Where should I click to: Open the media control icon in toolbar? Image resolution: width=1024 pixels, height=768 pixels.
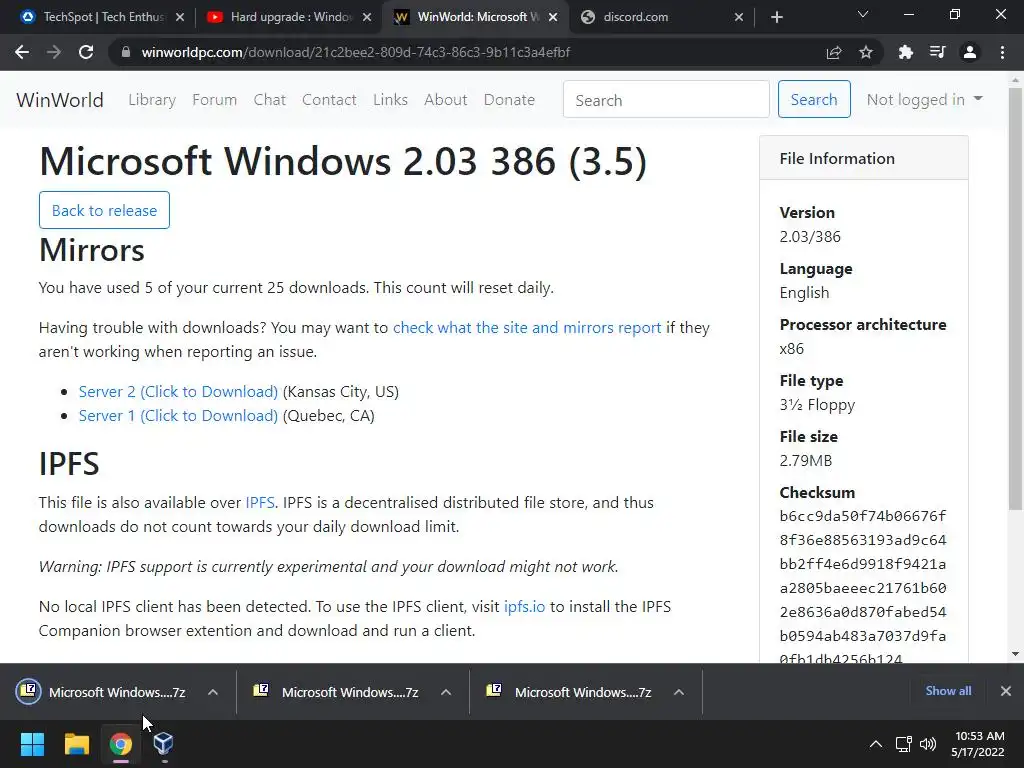[x=938, y=52]
